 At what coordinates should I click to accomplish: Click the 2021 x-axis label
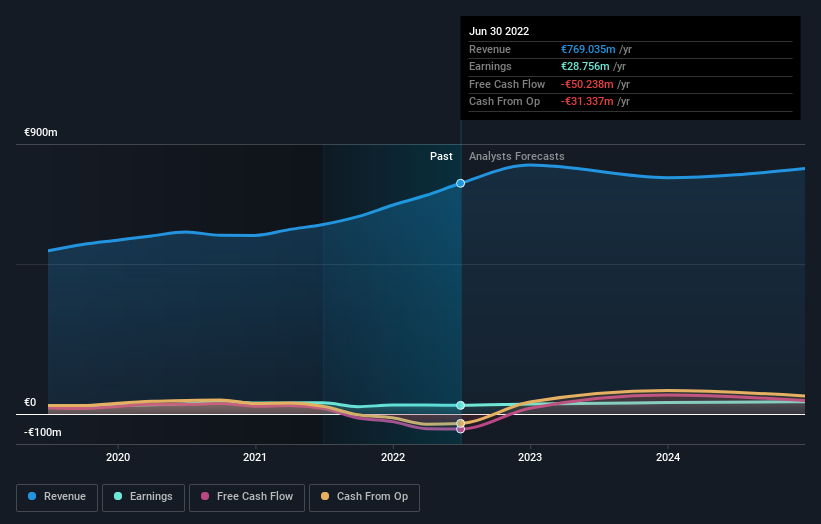[254, 457]
